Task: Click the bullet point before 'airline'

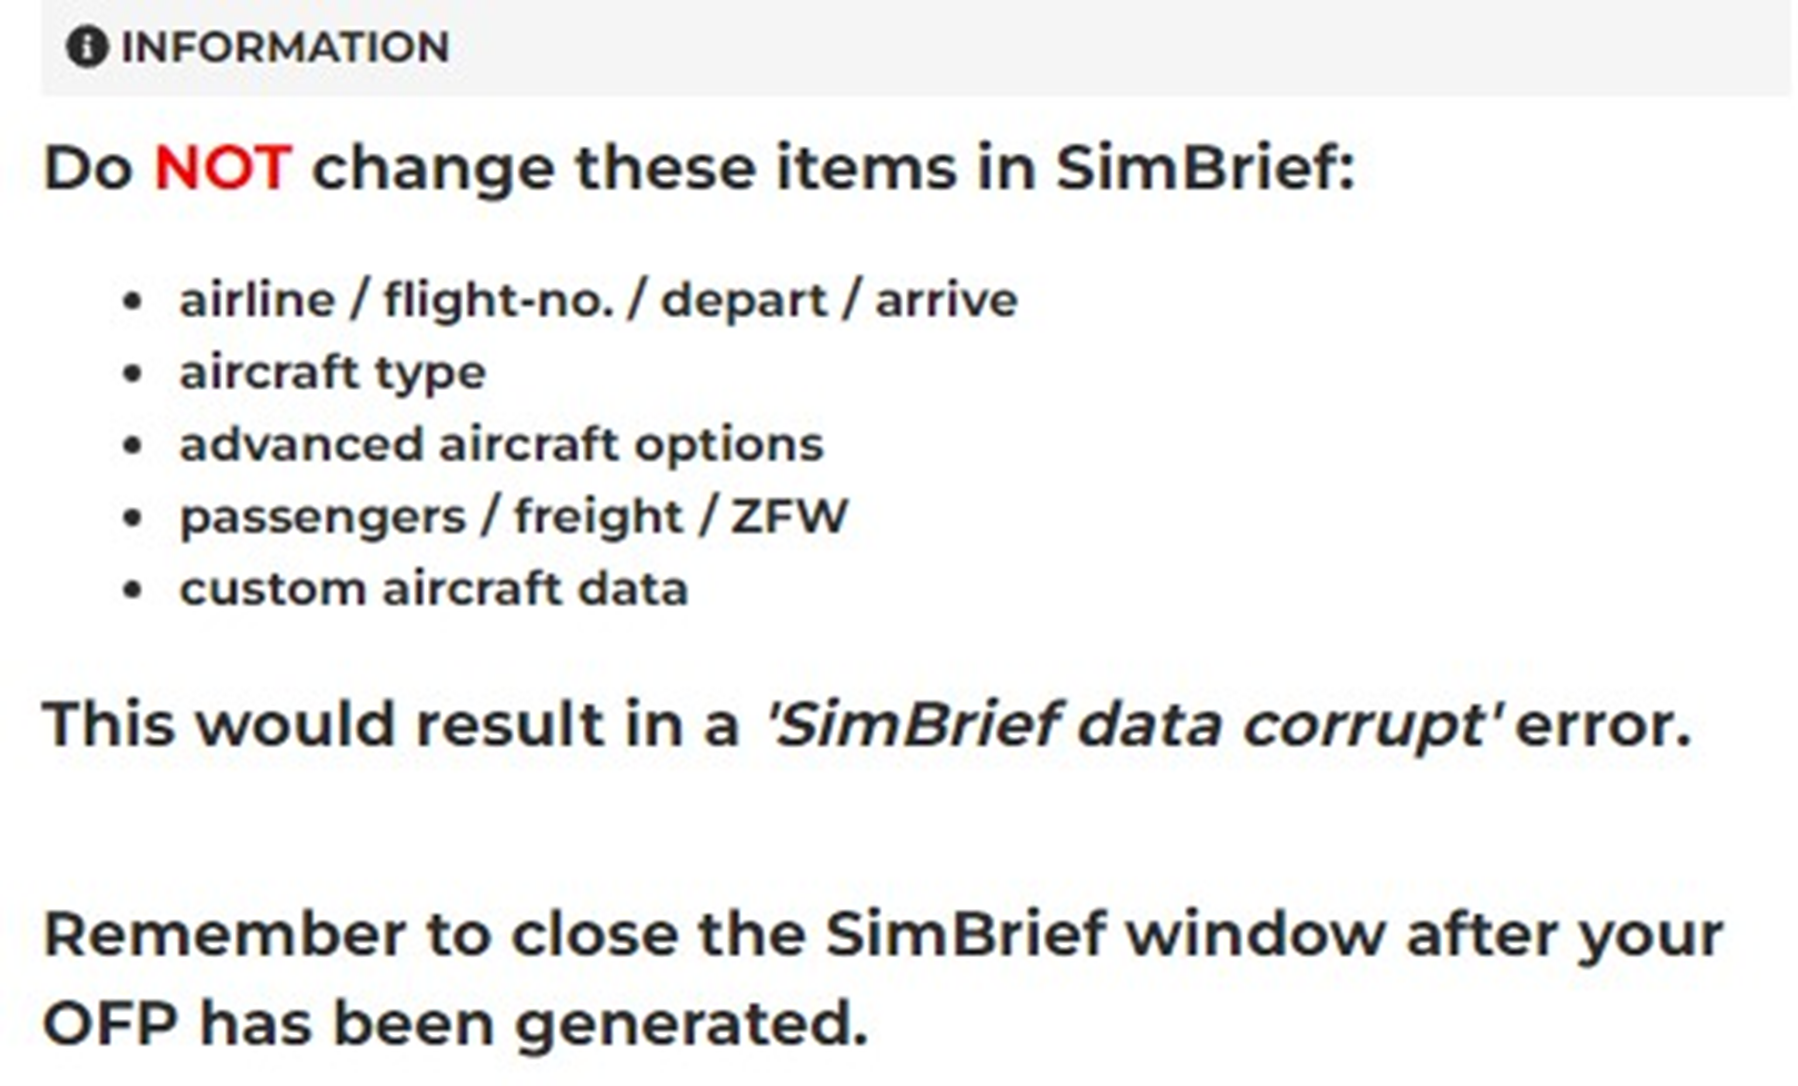Action: [x=132, y=301]
